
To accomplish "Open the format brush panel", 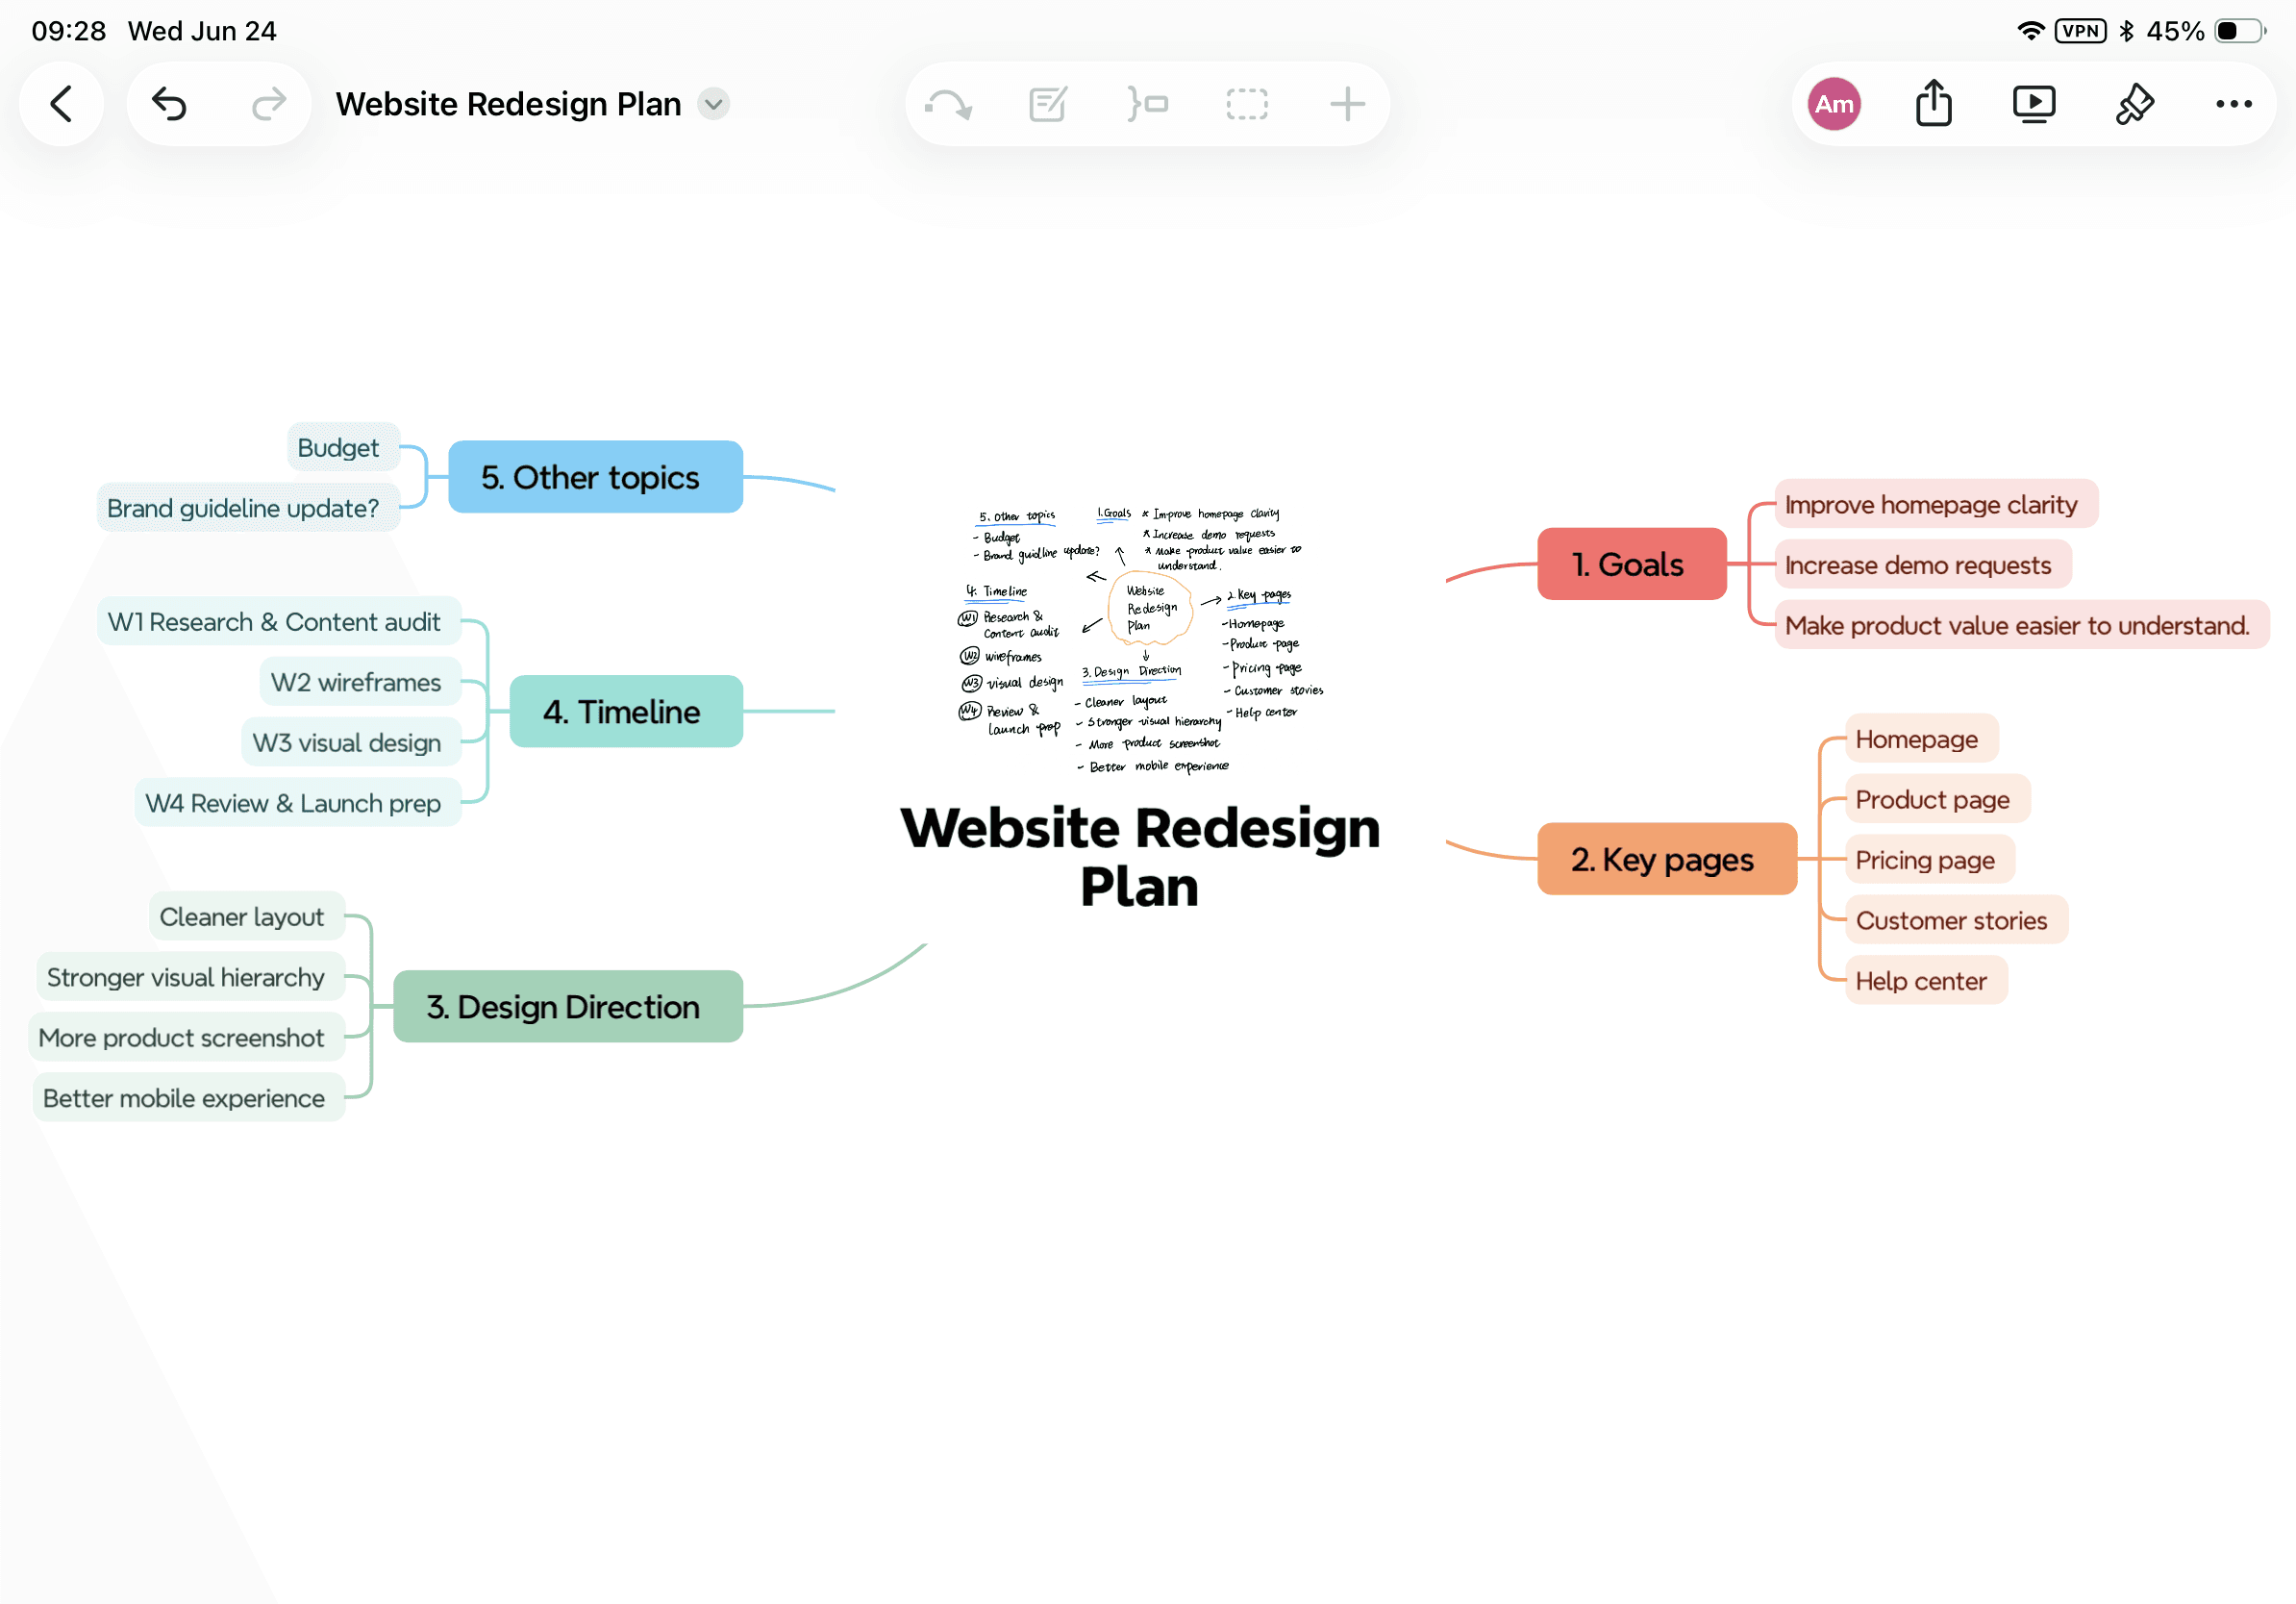I will (x=2134, y=104).
